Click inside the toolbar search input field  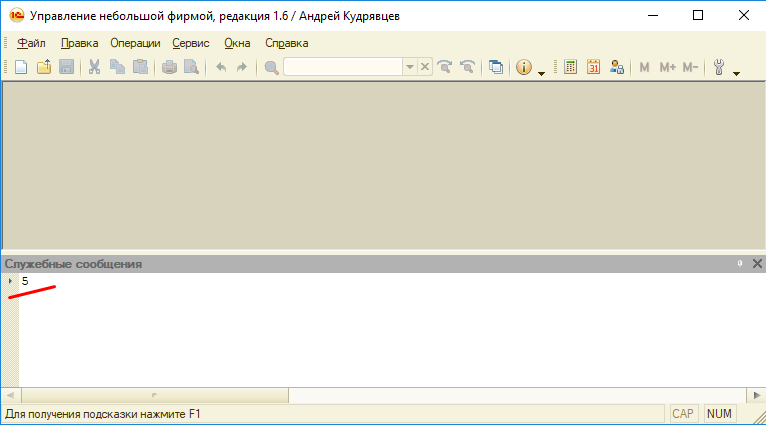pyautogui.click(x=343, y=67)
